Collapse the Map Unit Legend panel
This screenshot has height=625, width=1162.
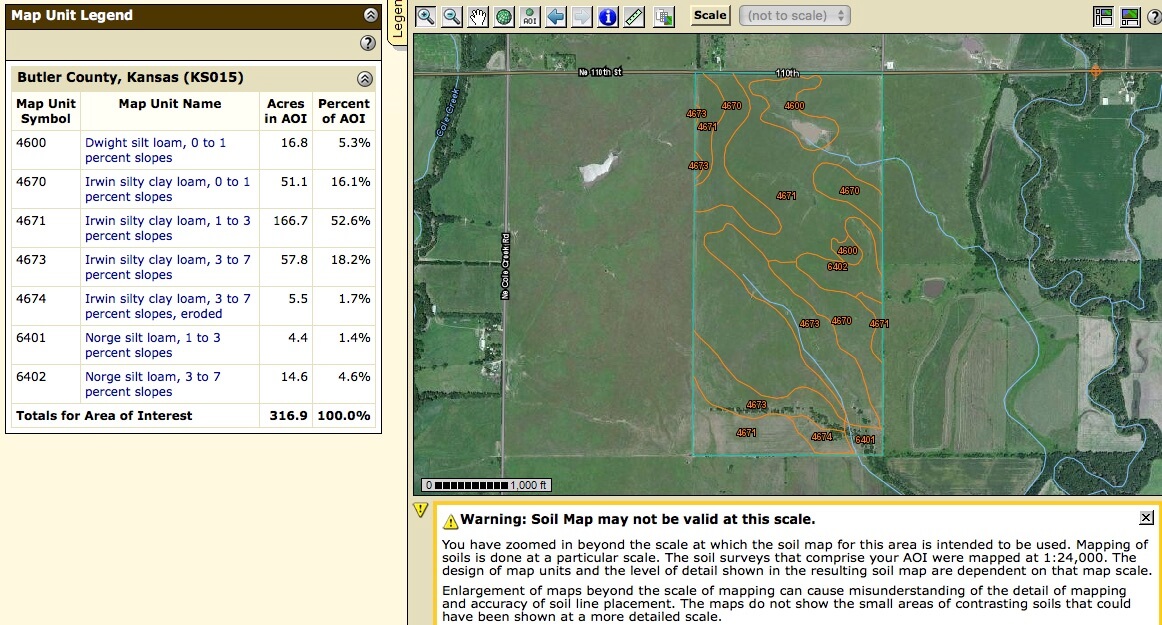click(371, 15)
